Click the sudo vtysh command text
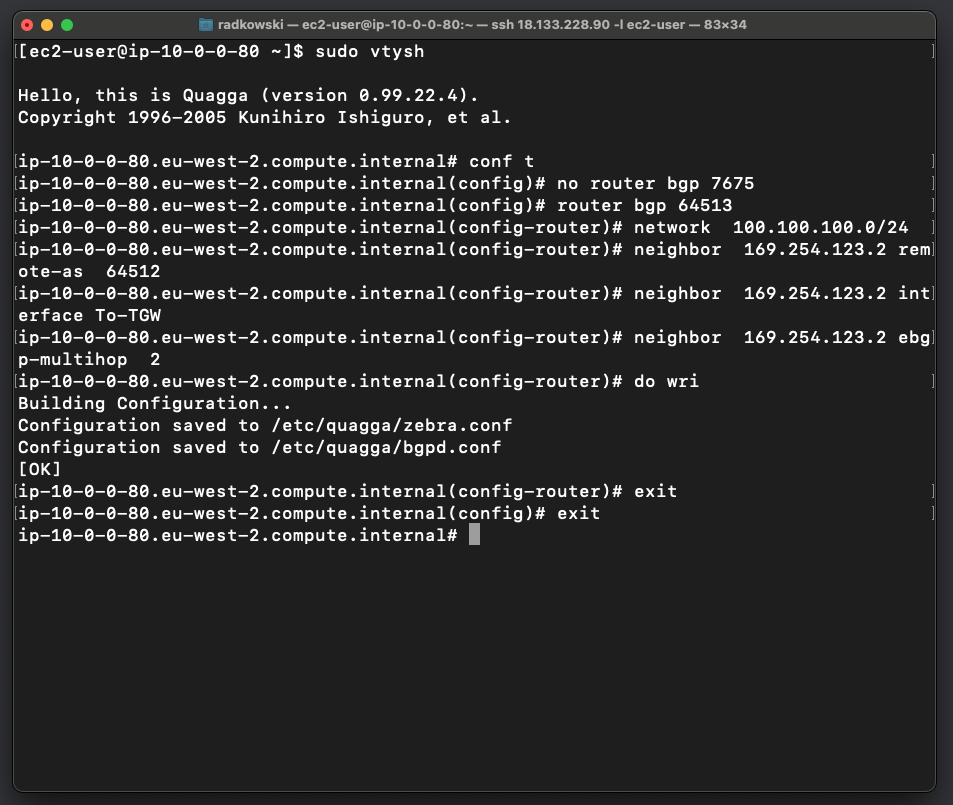The width and height of the screenshot is (953, 805). (370, 51)
